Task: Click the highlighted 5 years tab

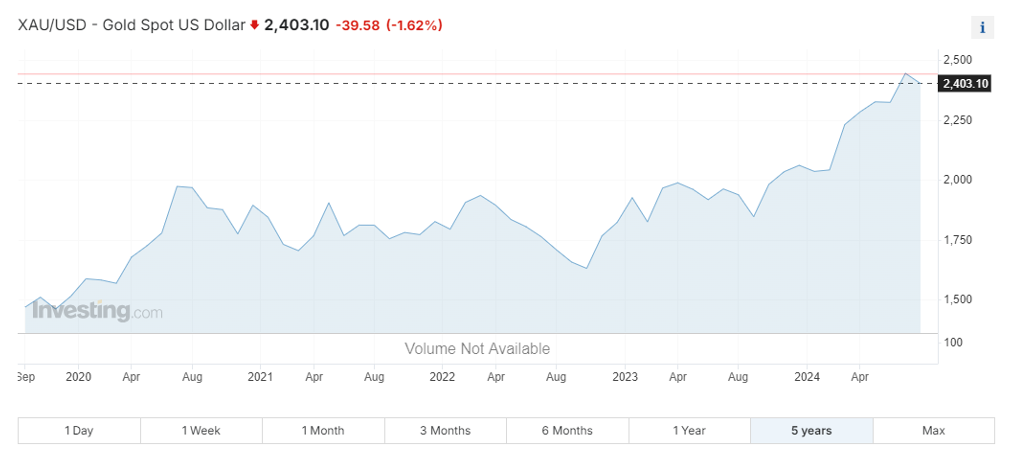Action: [811, 430]
